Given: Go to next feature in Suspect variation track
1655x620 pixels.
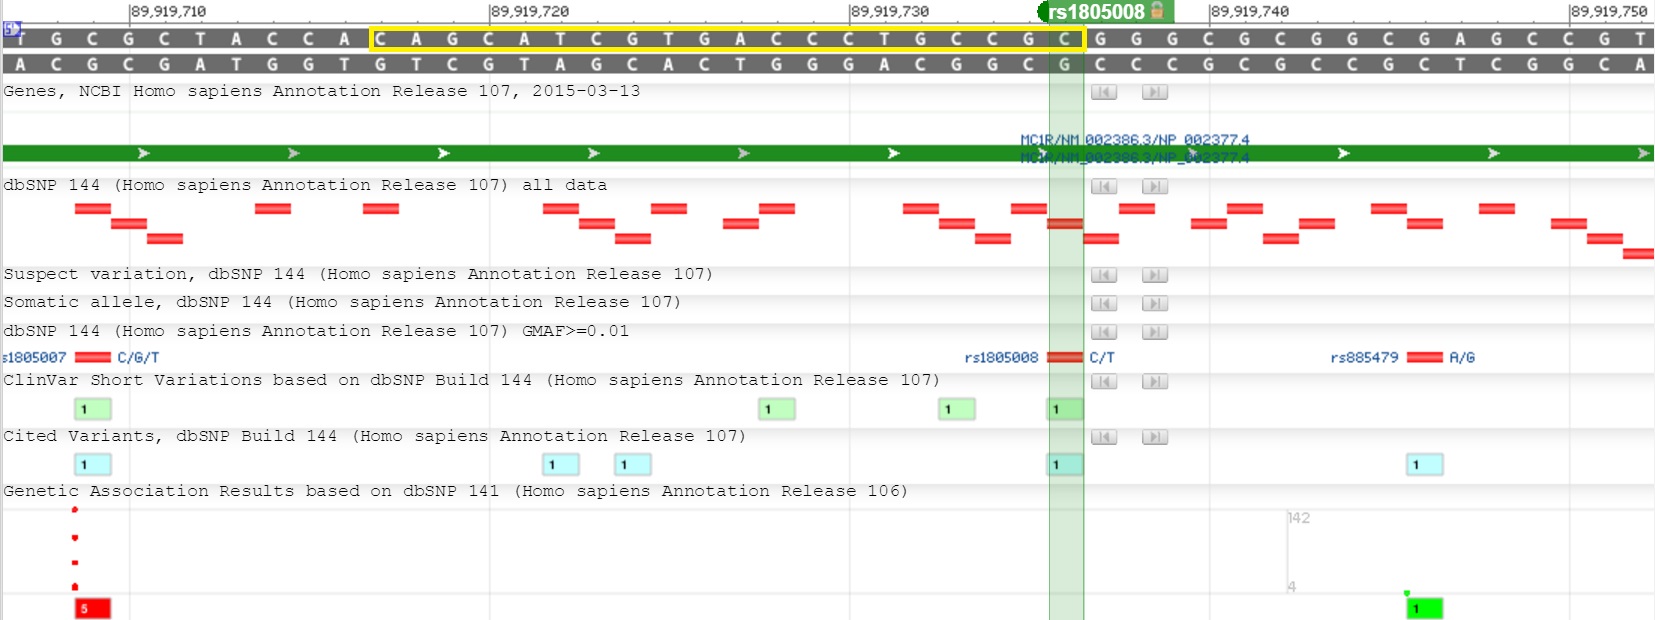Looking at the screenshot, I should coord(1154,275).
